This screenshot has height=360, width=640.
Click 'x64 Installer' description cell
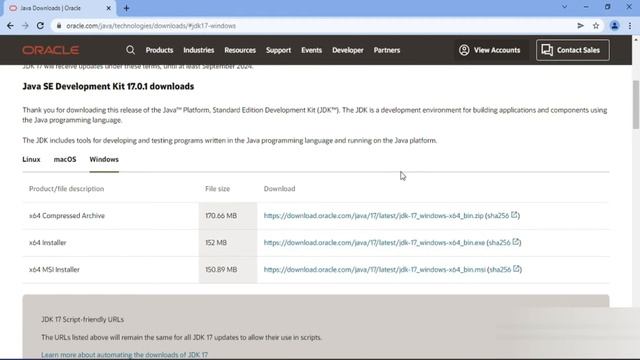pos(47,242)
